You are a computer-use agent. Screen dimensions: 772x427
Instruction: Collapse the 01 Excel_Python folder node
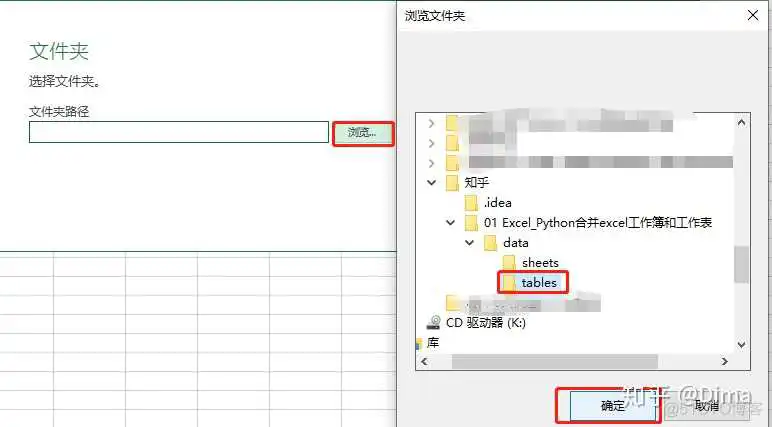(x=450, y=223)
